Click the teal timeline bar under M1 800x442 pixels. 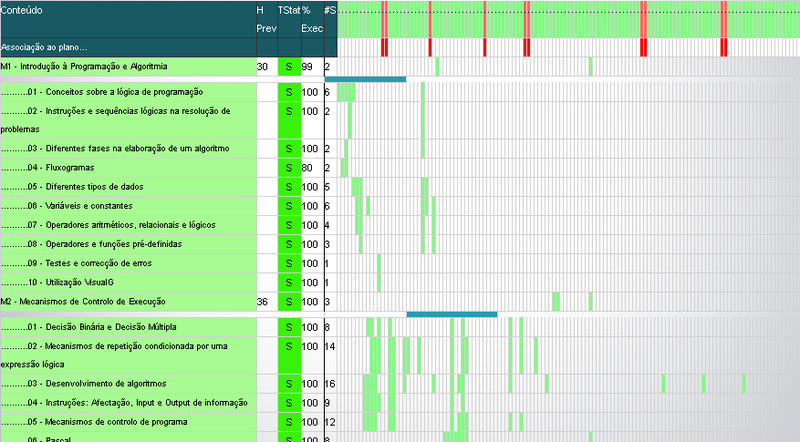coord(365,79)
